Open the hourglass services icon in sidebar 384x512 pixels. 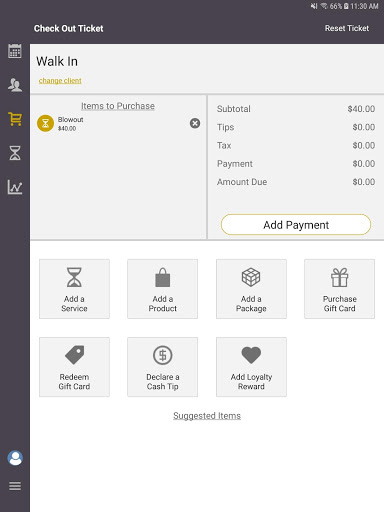coord(15,153)
